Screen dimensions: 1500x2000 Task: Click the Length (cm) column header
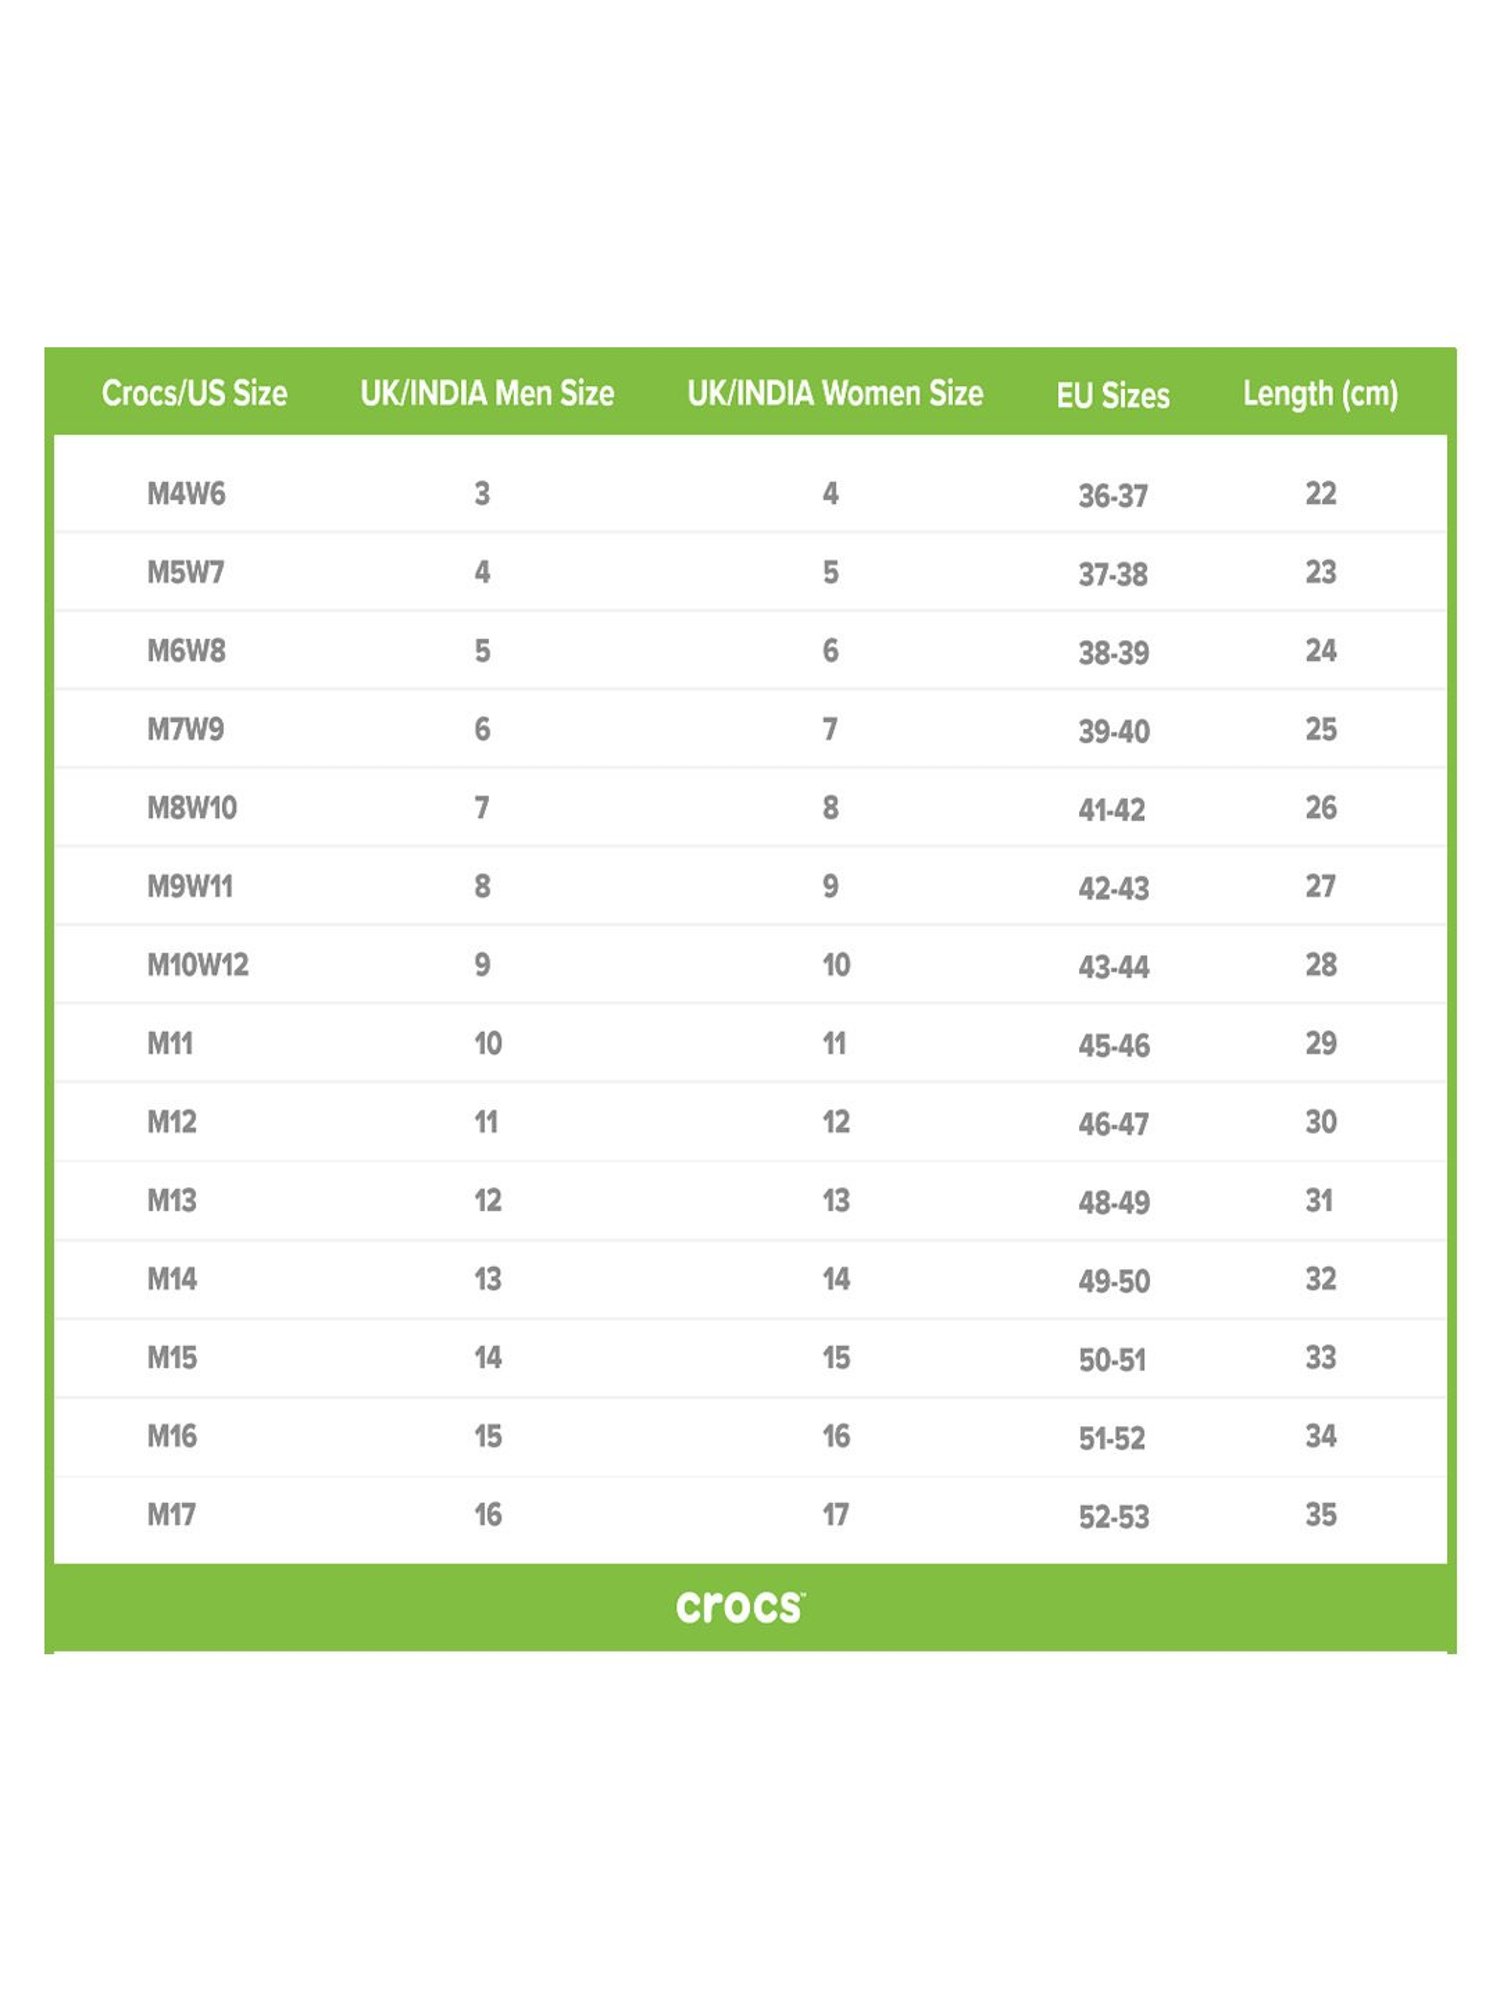[x=1320, y=394]
